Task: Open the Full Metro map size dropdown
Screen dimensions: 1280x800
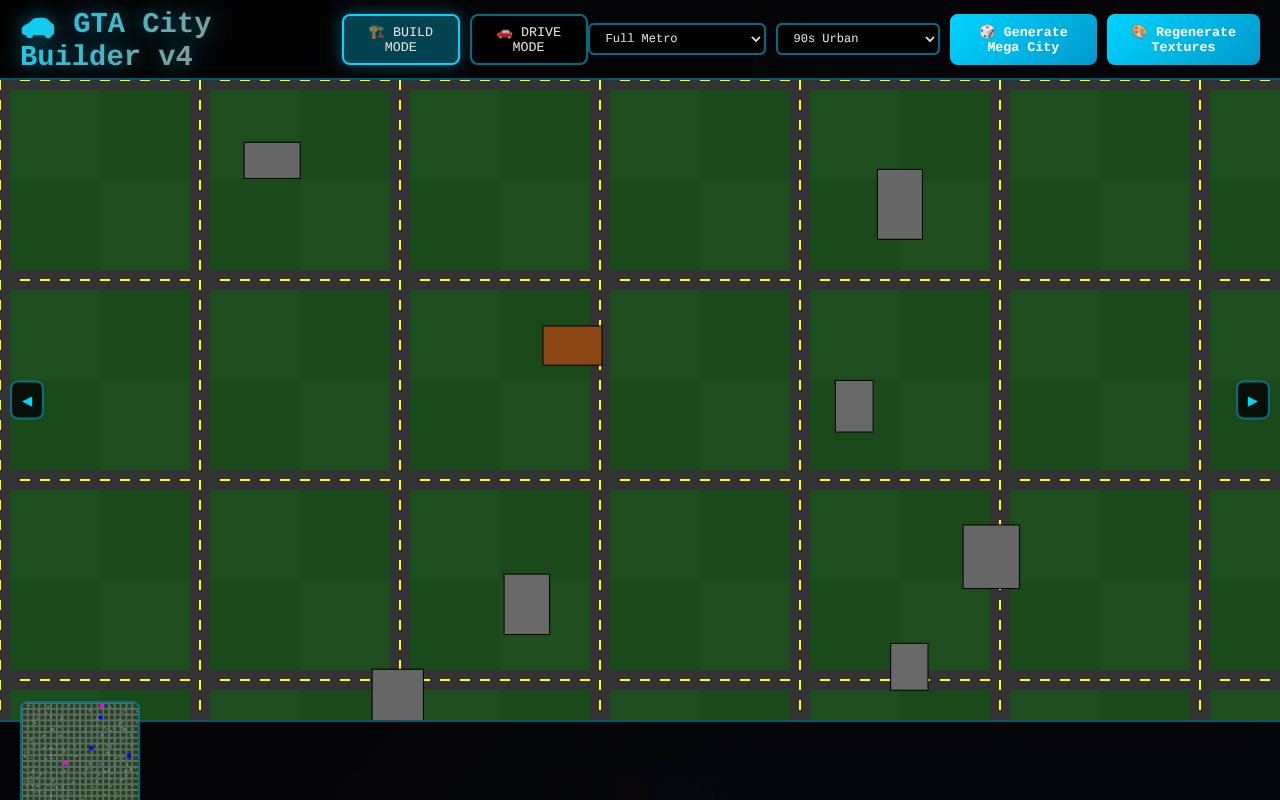Action: pos(677,39)
